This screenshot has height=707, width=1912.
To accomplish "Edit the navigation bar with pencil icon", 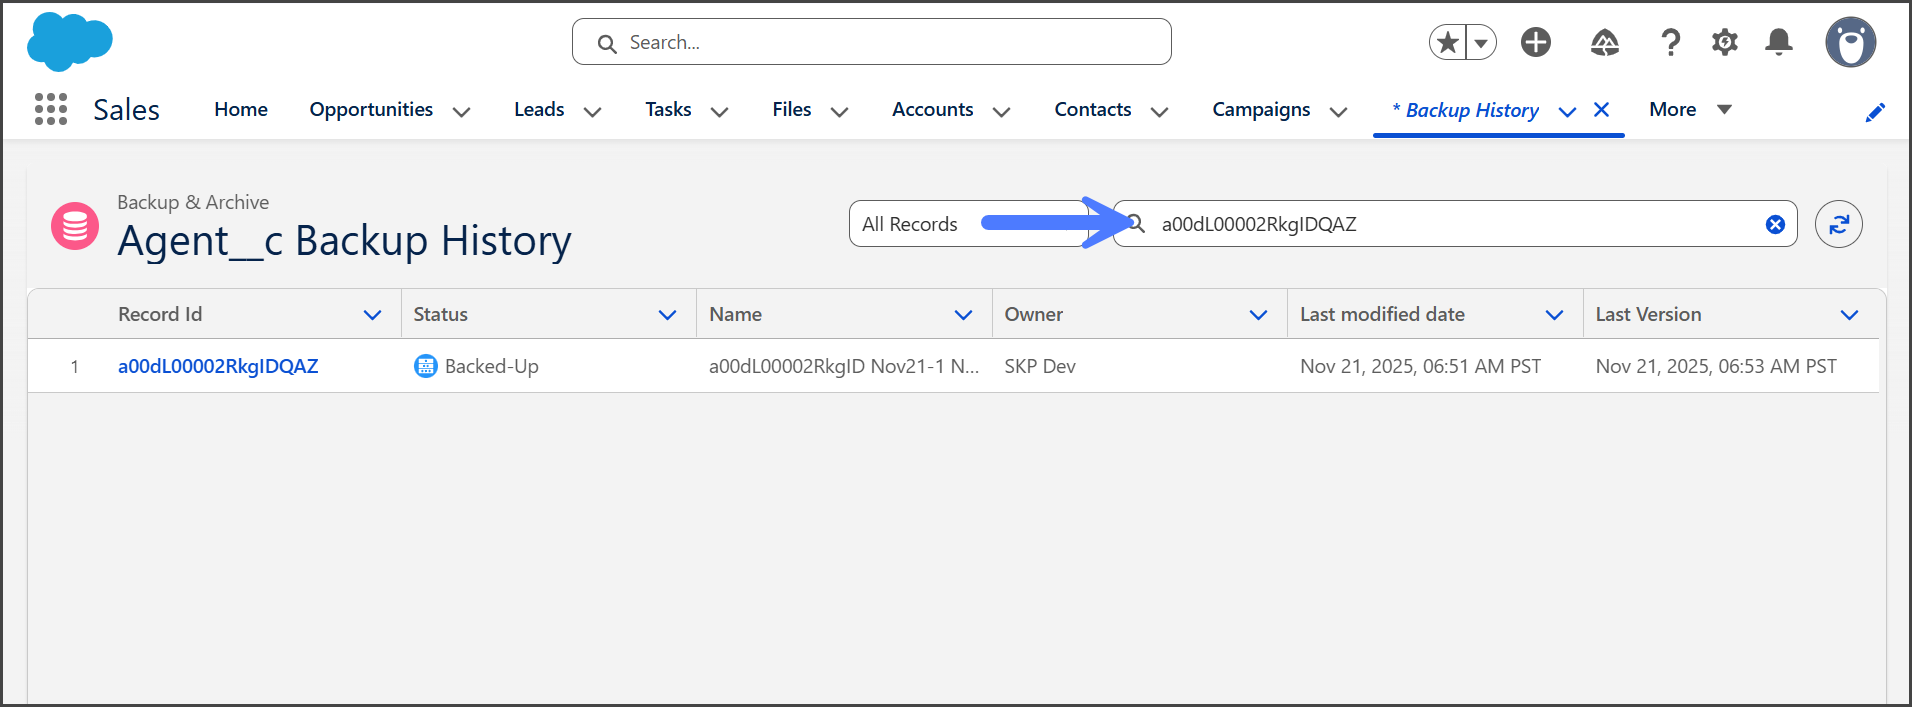I will coord(1875,112).
